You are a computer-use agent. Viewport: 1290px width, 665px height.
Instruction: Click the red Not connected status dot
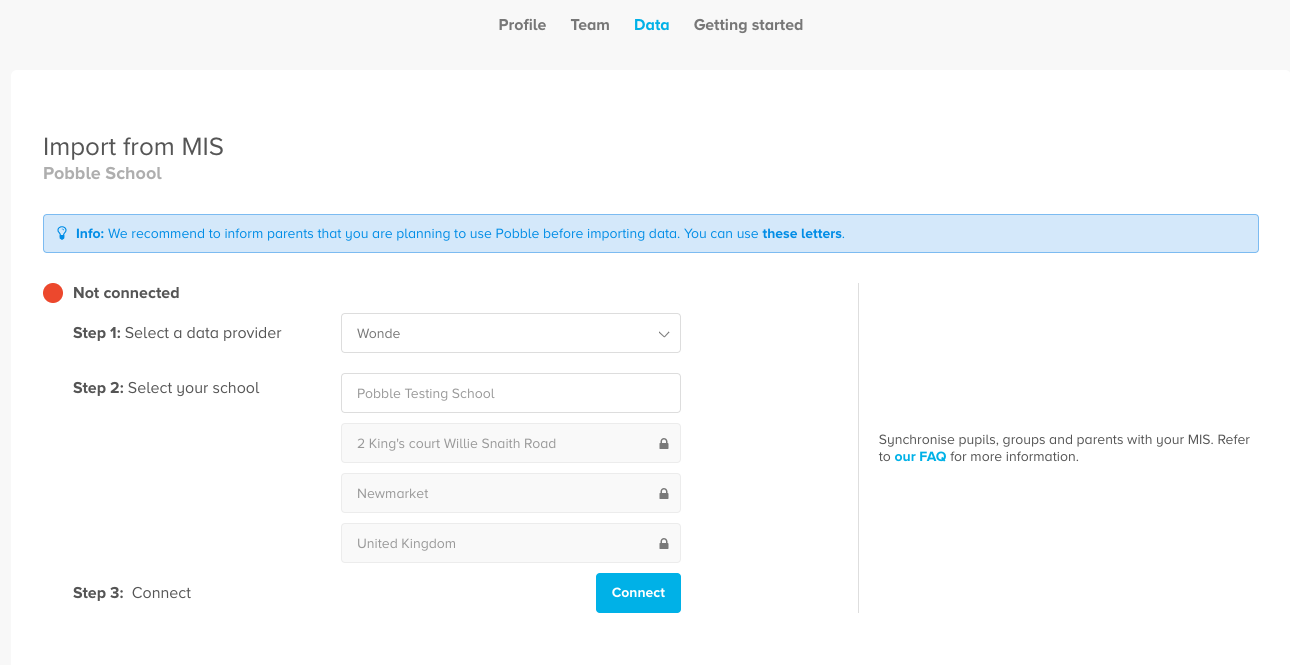tap(53, 293)
